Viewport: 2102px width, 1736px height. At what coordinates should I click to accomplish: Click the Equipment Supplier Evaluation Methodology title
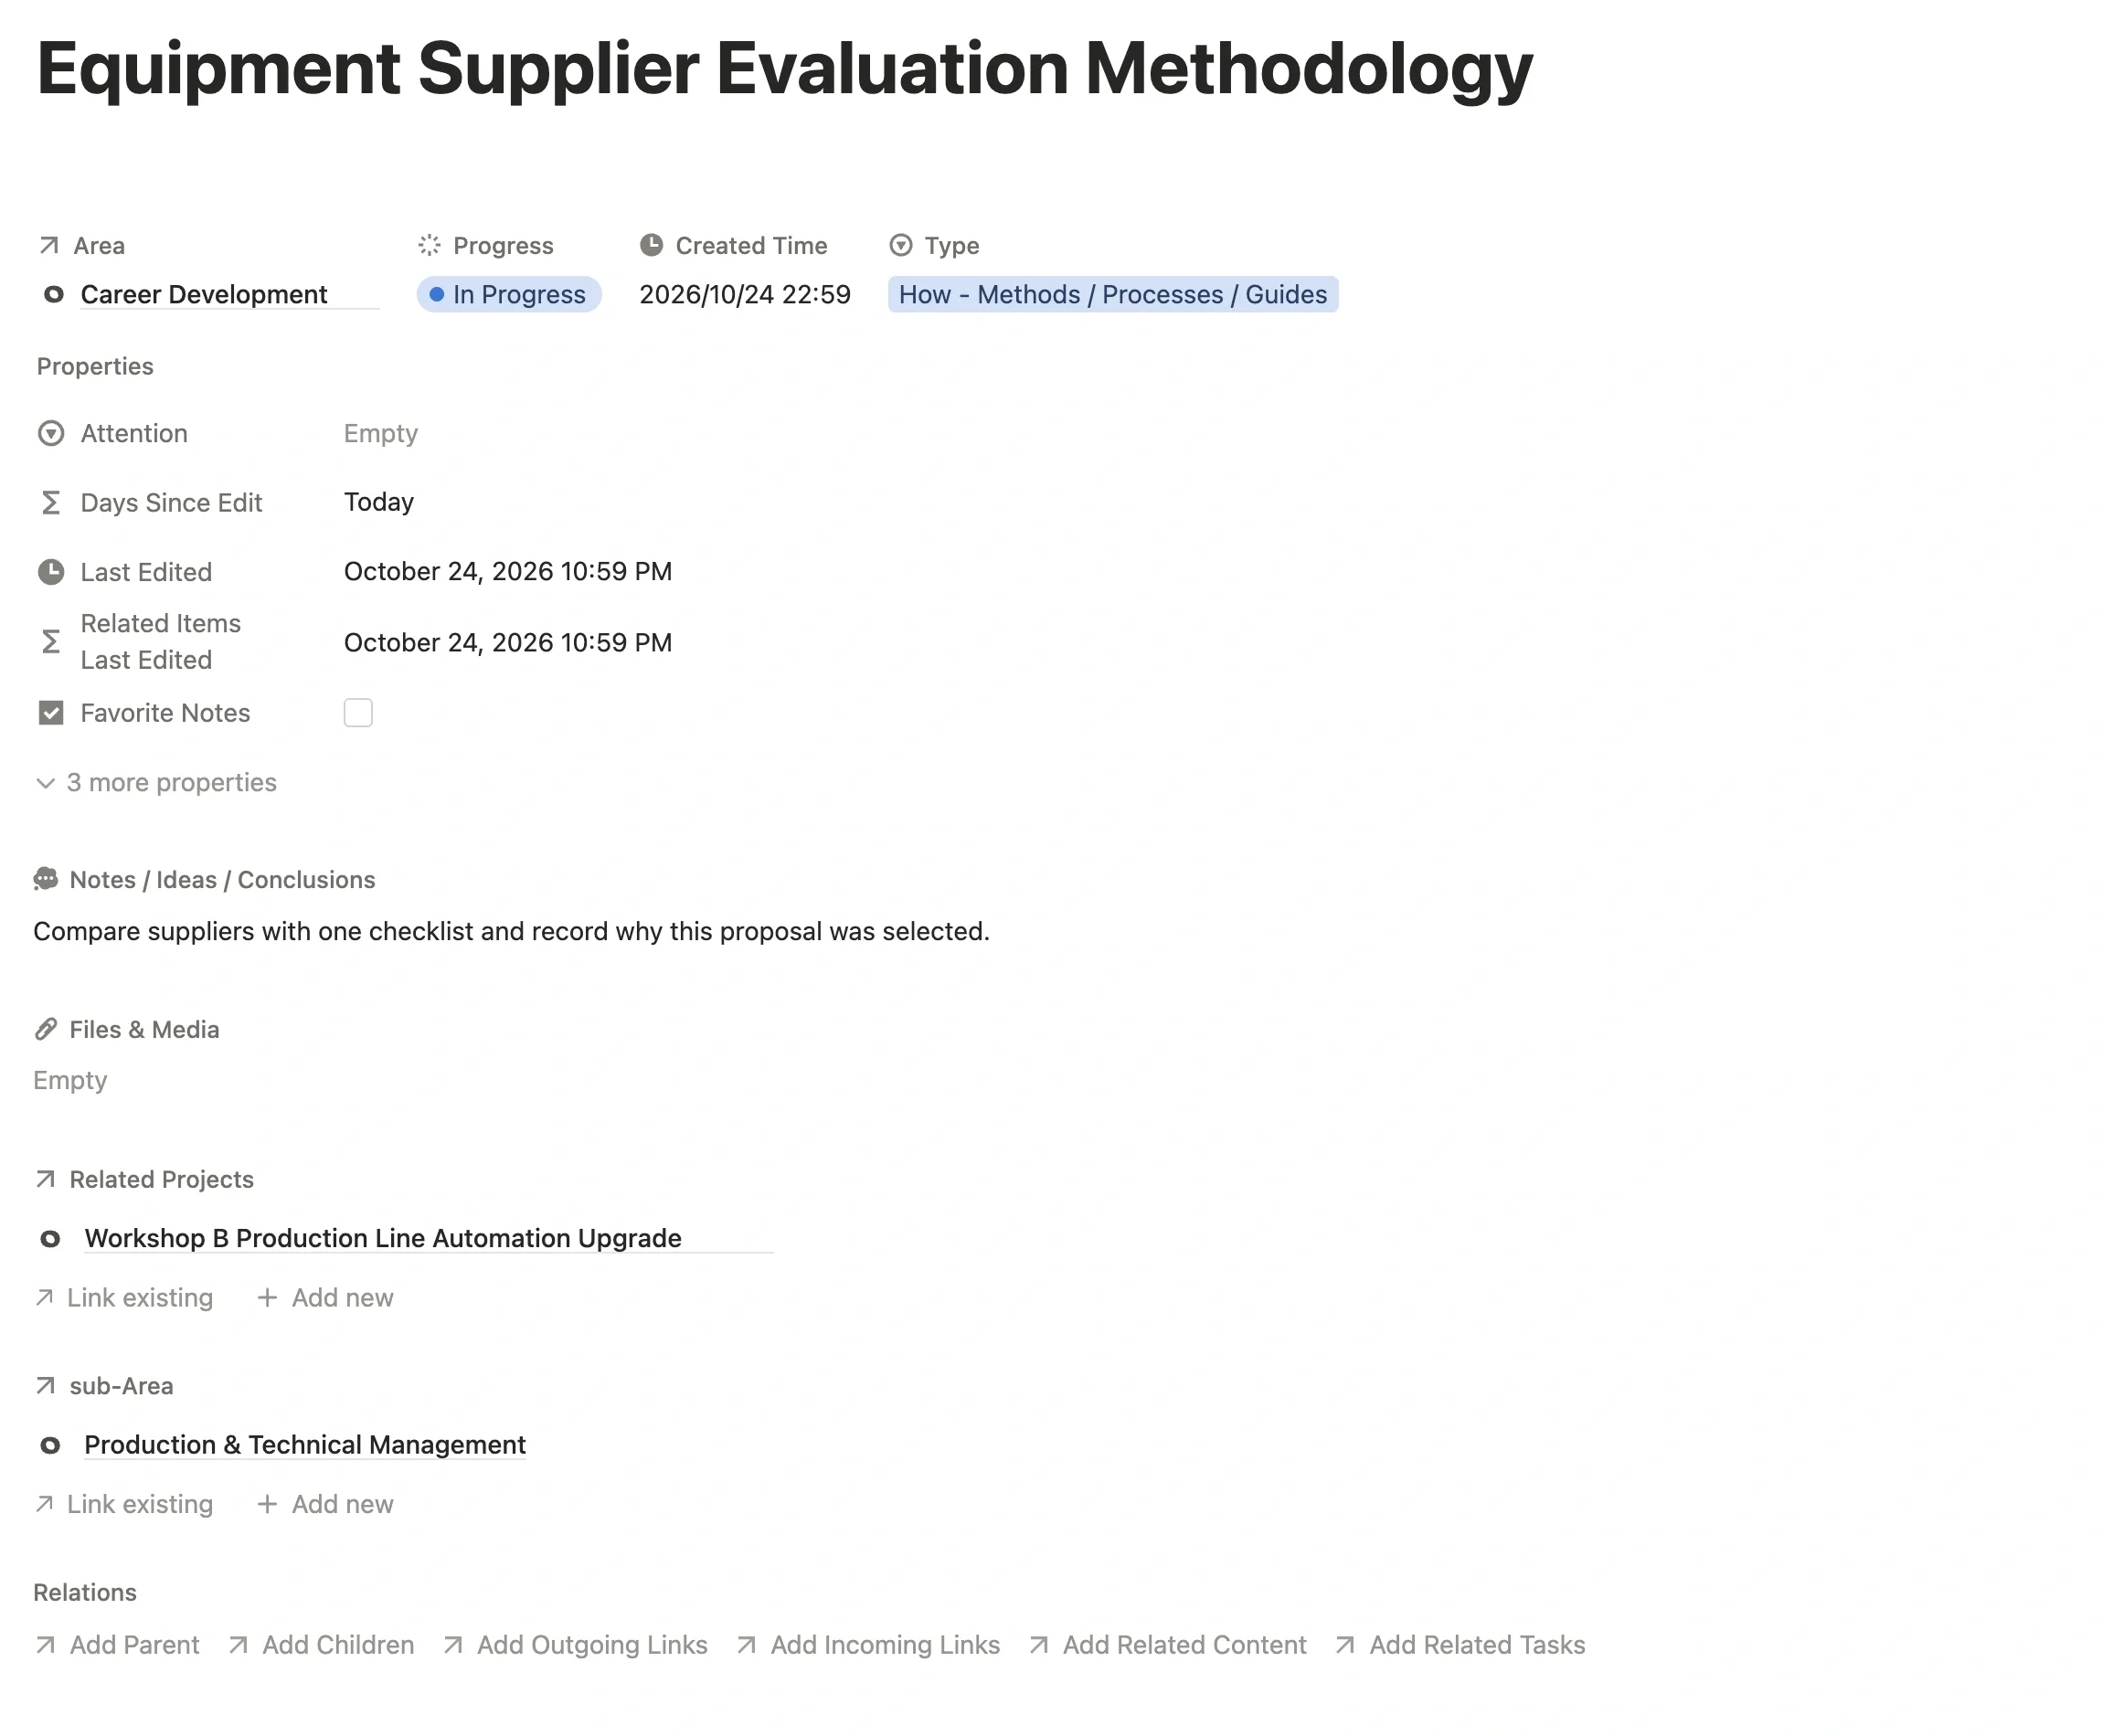coord(785,69)
